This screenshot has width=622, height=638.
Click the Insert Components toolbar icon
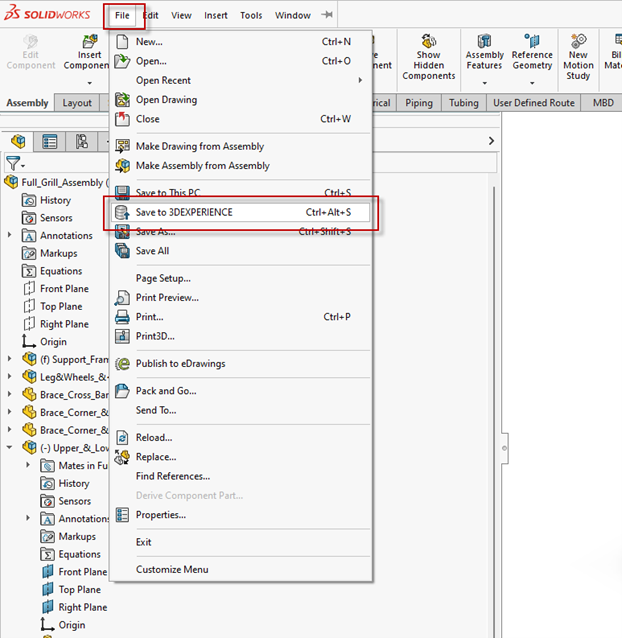[89, 41]
